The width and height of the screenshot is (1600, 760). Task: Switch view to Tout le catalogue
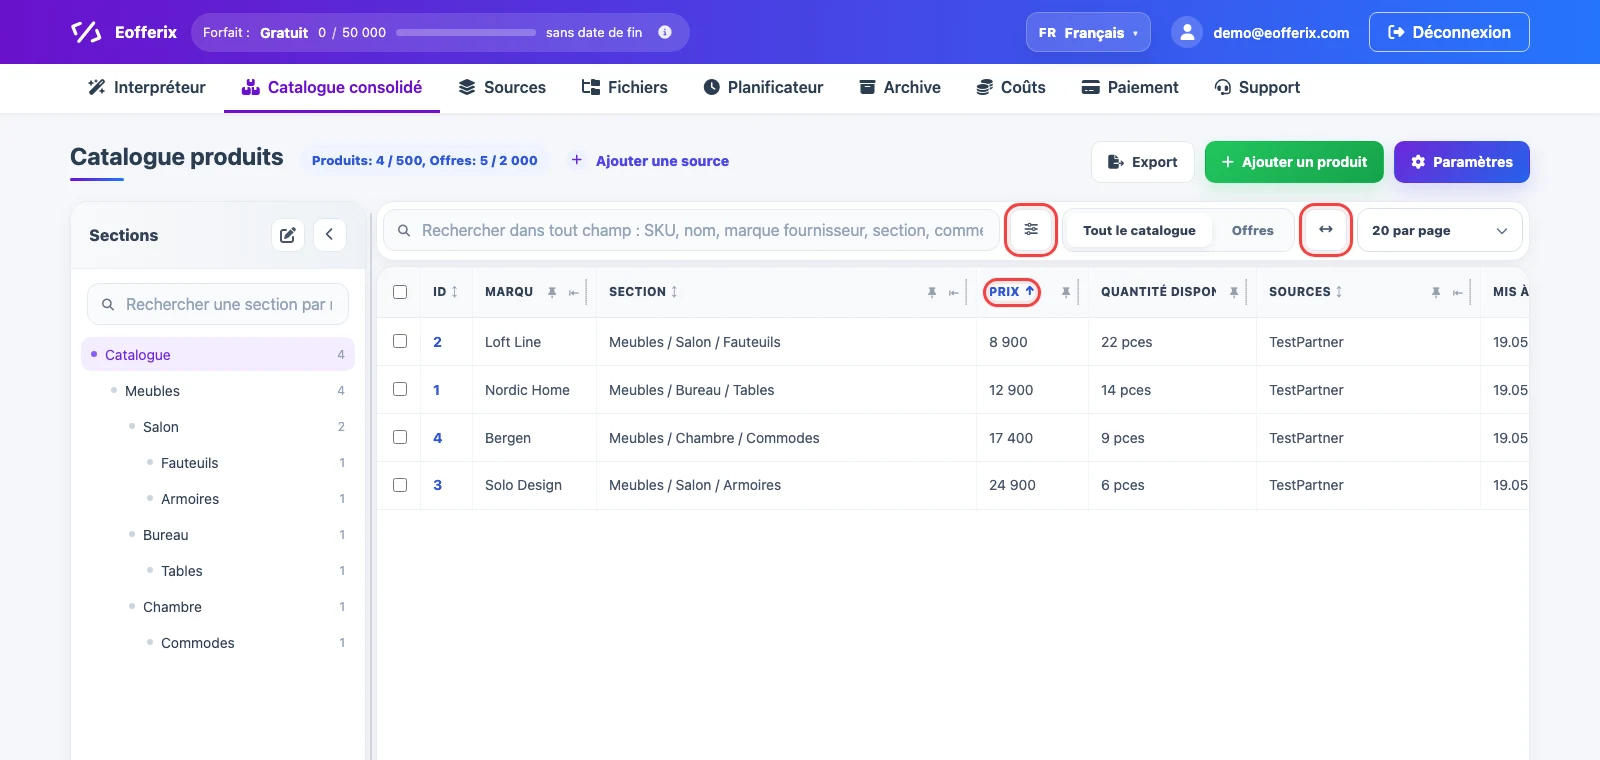coord(1139,230)
